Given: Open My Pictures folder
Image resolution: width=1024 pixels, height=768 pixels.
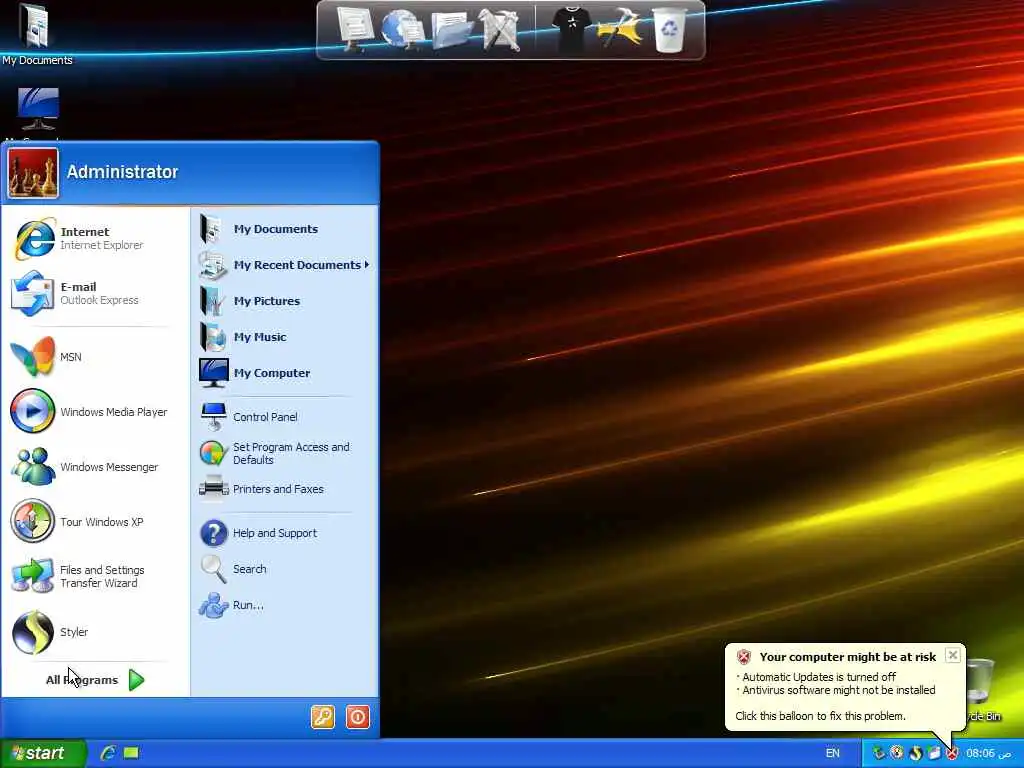Looking at the screenshot, I should pyautogui.click(x=285, y=300).
